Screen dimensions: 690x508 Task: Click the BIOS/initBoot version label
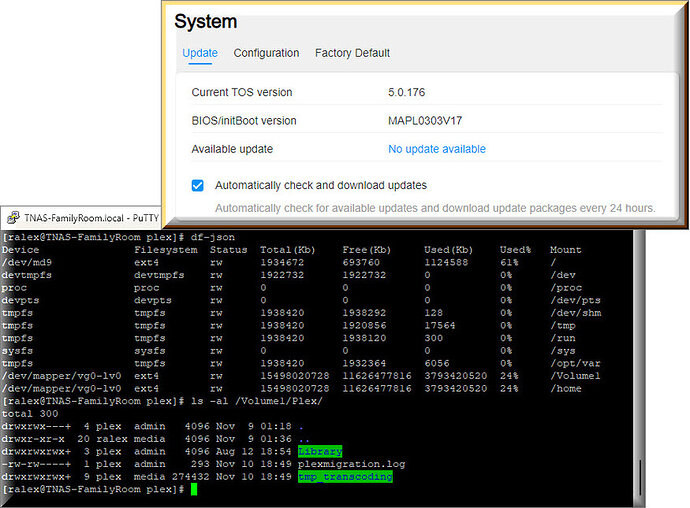pos(244,121)
